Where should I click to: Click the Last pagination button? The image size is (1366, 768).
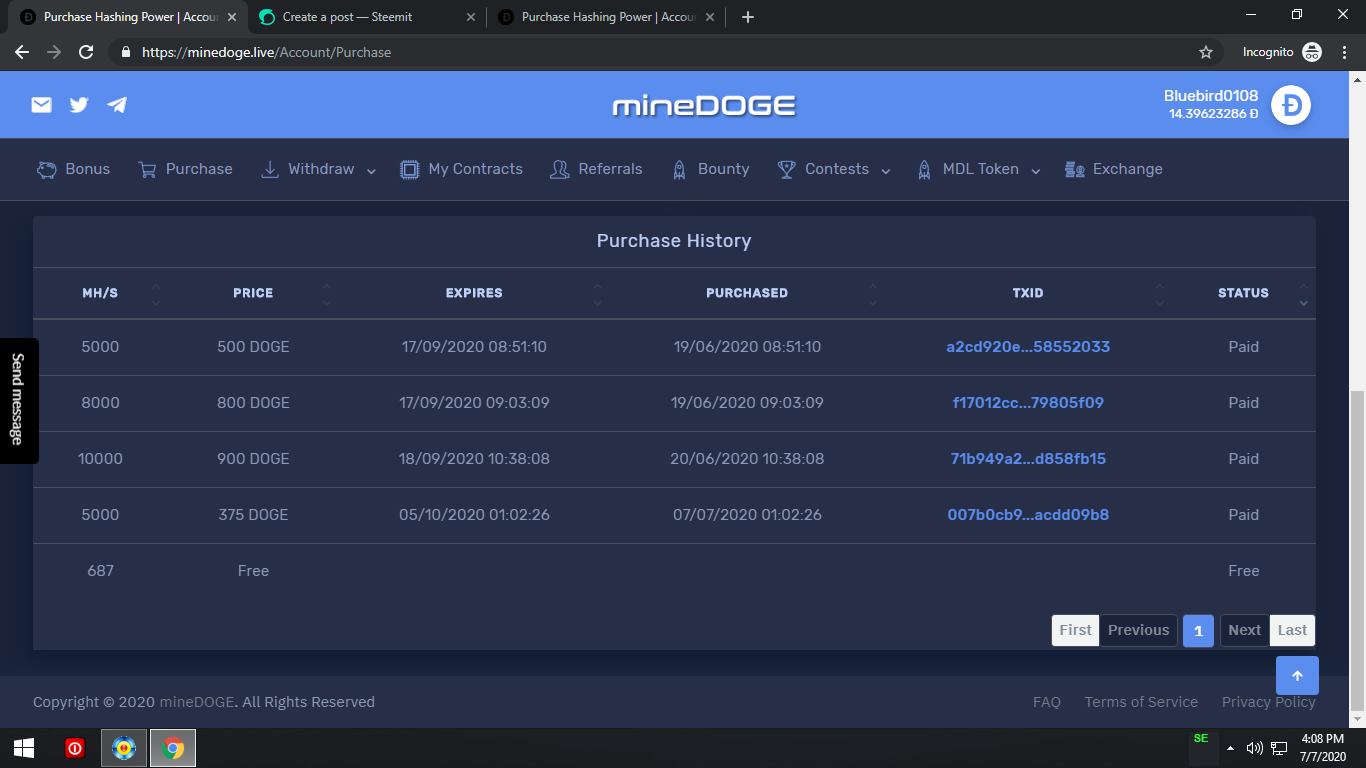point(1292,630)
